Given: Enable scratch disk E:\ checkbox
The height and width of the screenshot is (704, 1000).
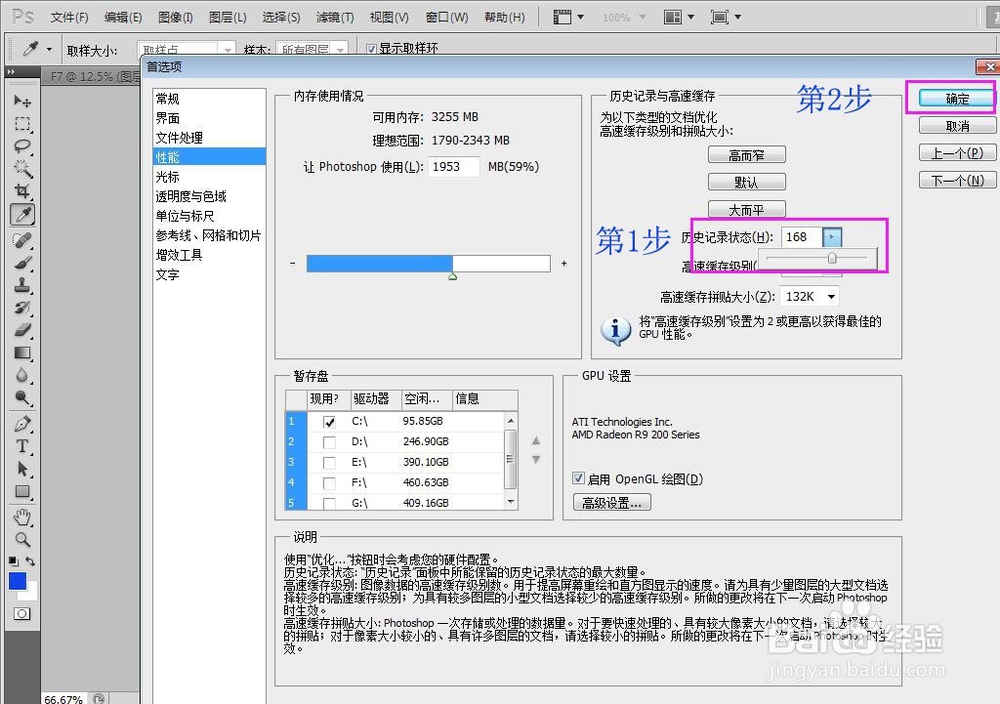Looking at the screenshot, I should coord(329,462).
